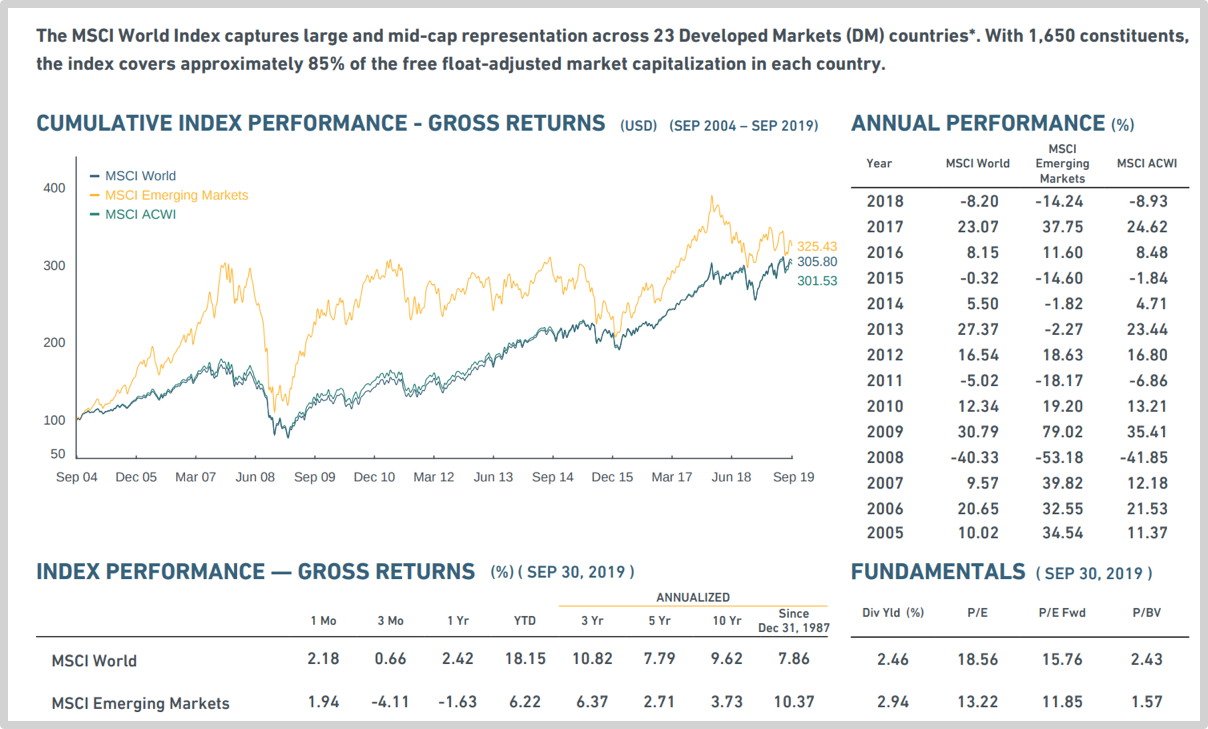Select the 301.53 chart end value label
The height and width of the screenshot is (729, 1208).
tap(816, 281)
